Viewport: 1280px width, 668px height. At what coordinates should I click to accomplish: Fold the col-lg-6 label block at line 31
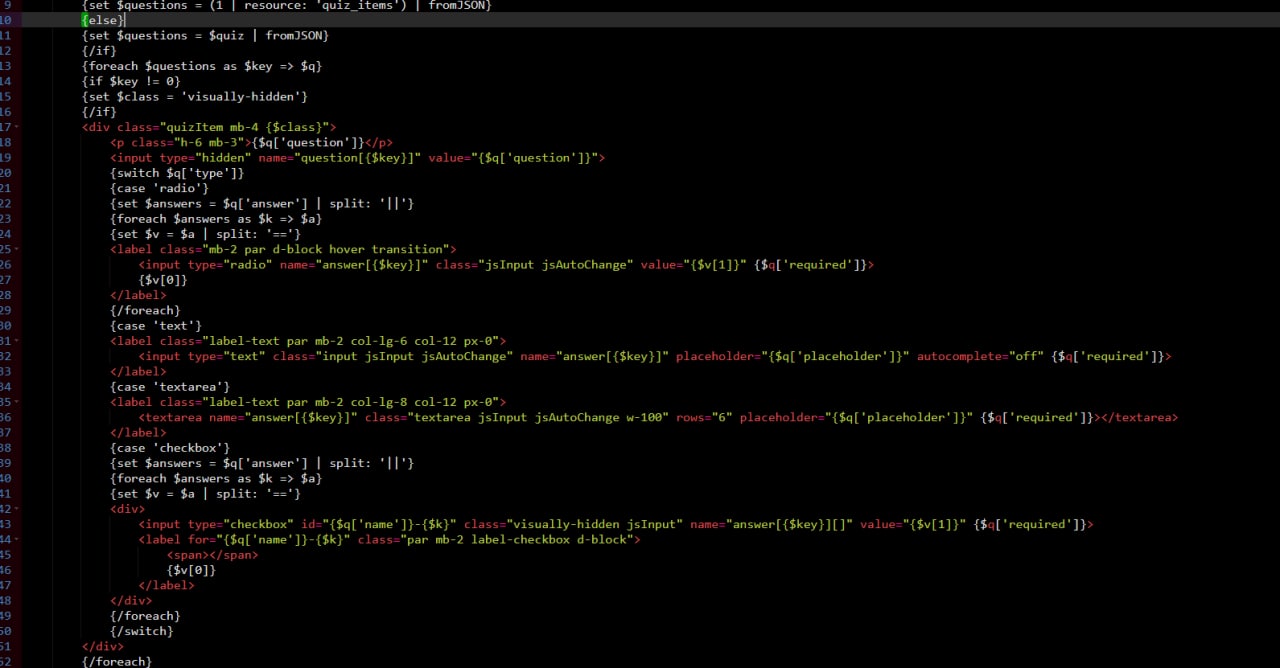click(x=17, y=341)
